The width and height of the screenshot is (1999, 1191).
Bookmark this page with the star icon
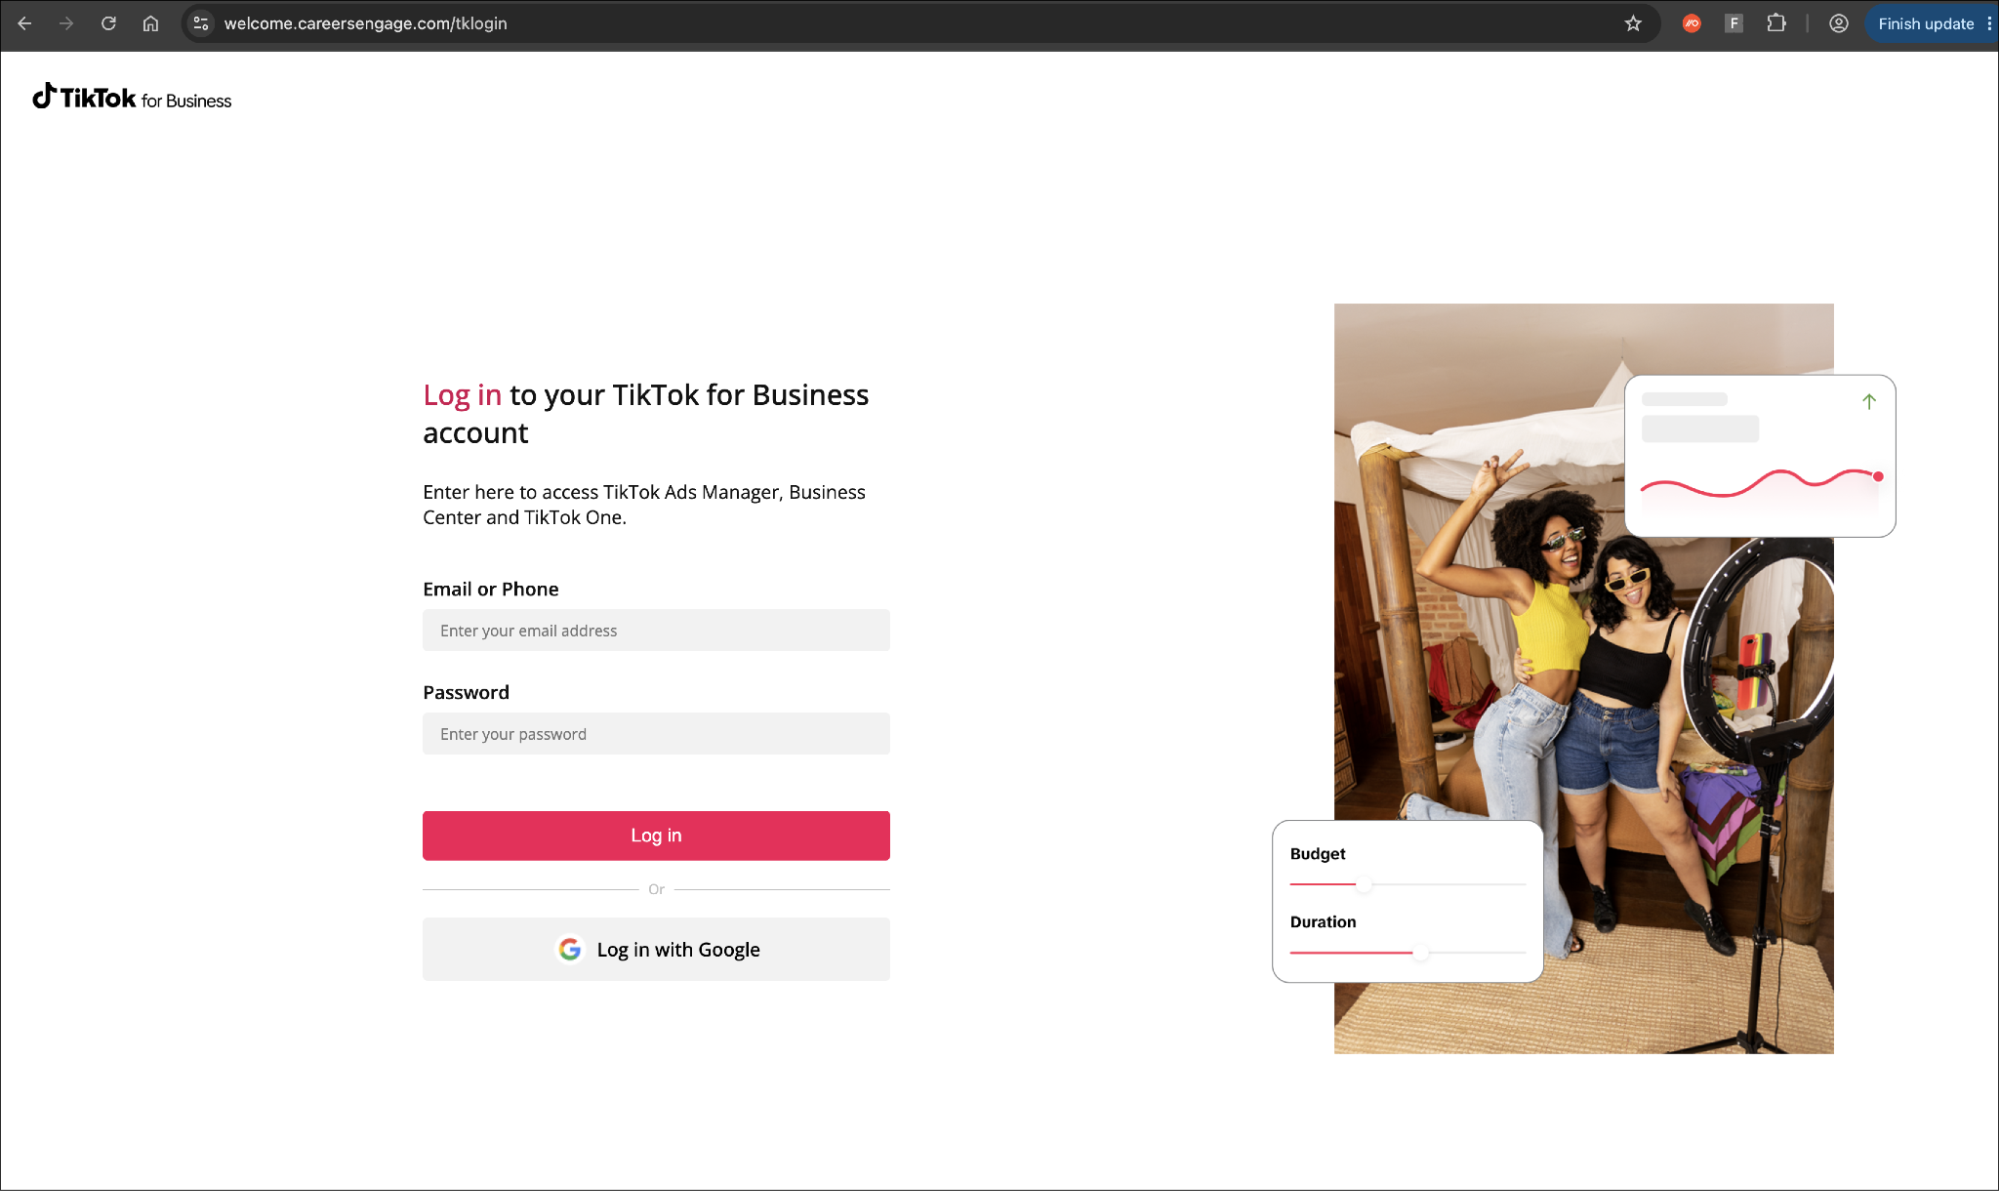point(1634,23)
